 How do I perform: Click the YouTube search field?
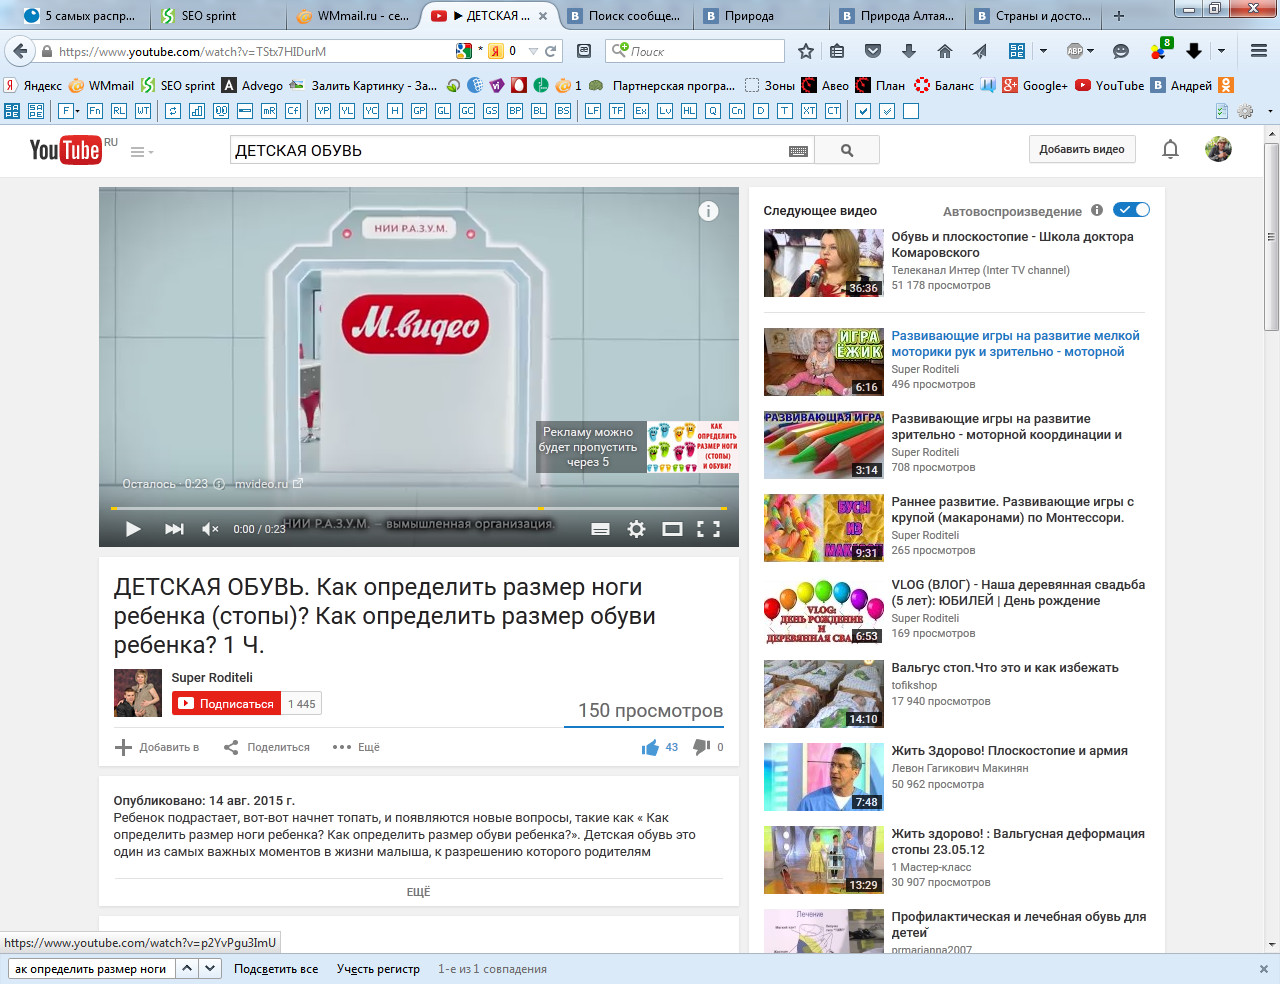(509, 150)
